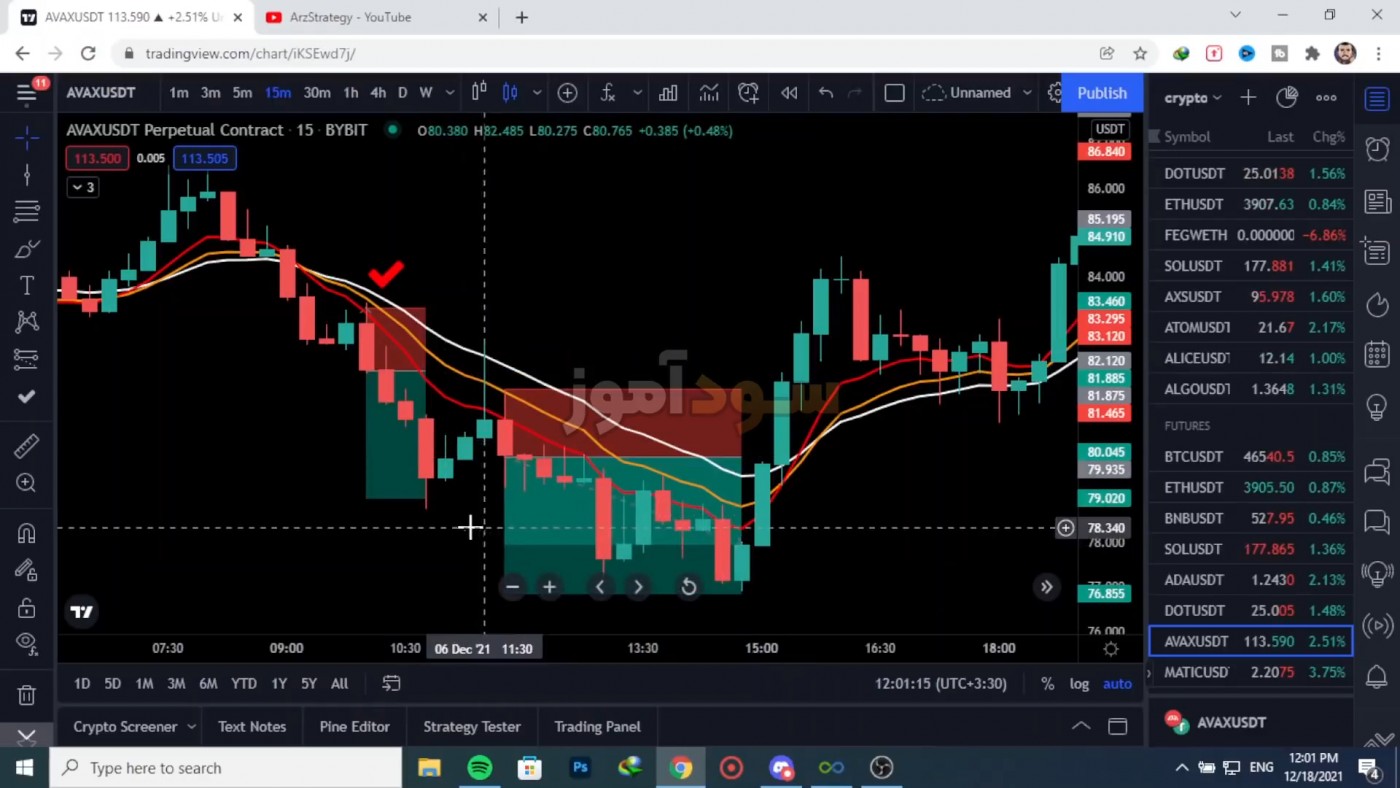The image size is (1400, 788).
Task: Start bar replay mode
Action: [789, 93]
